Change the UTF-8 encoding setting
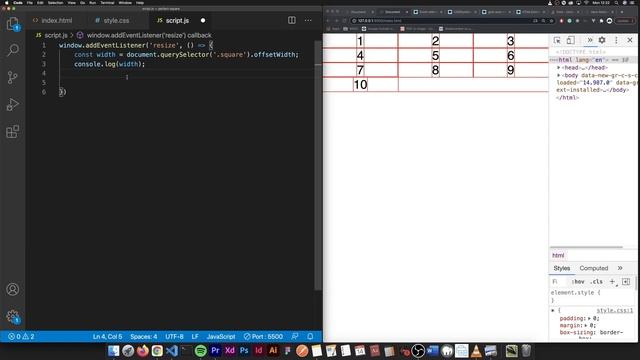Screen dimensions: 640x360 pyautogui.click(x=174, y=336)
